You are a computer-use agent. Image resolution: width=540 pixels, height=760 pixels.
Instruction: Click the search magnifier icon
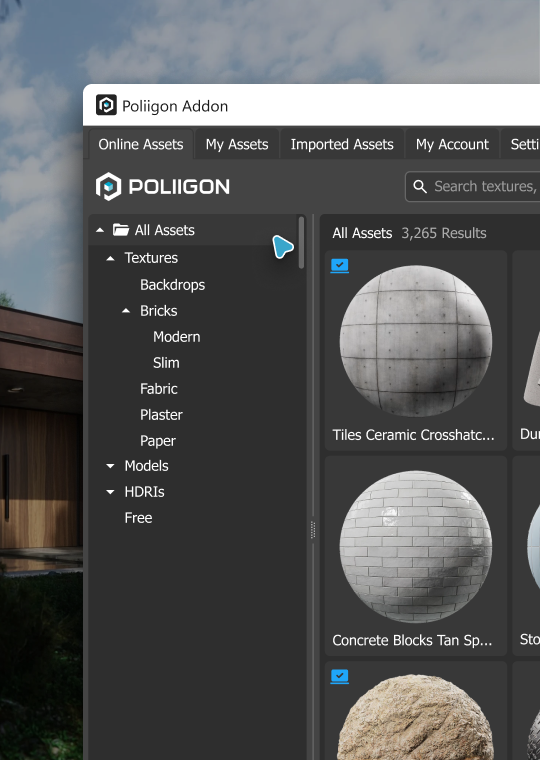420,187
